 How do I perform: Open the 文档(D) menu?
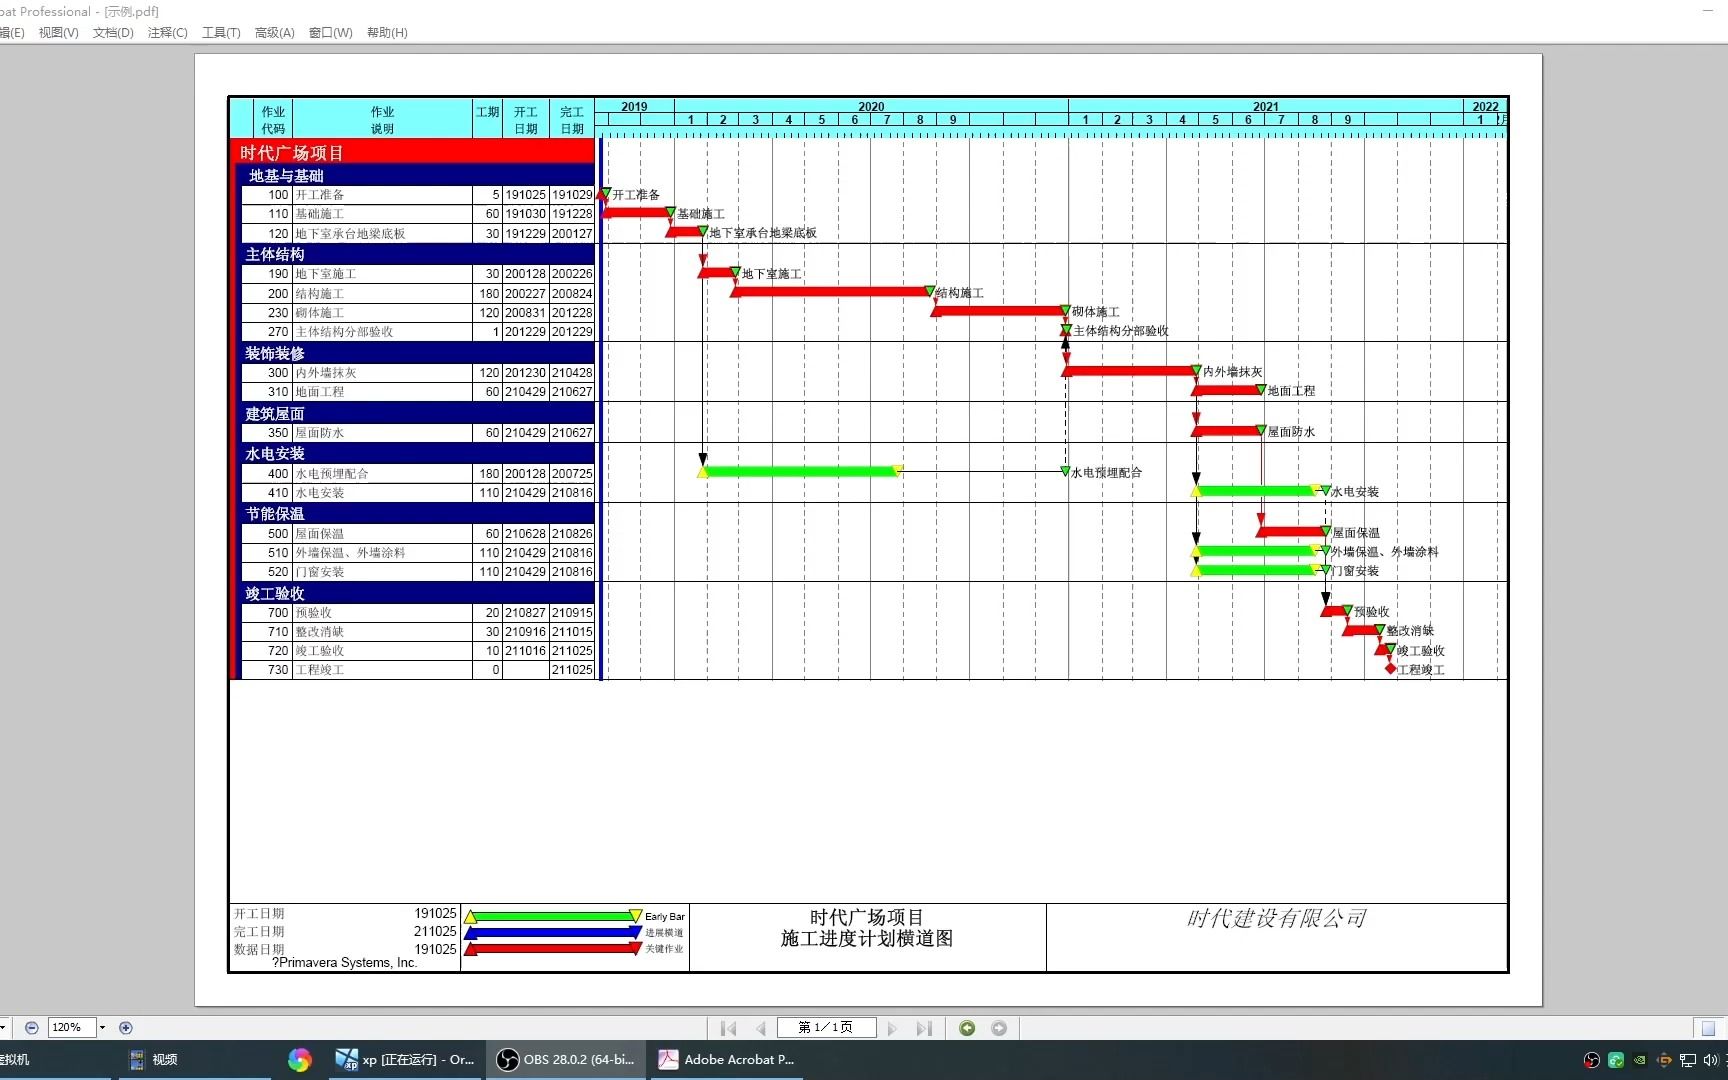(x=113, y=33)
